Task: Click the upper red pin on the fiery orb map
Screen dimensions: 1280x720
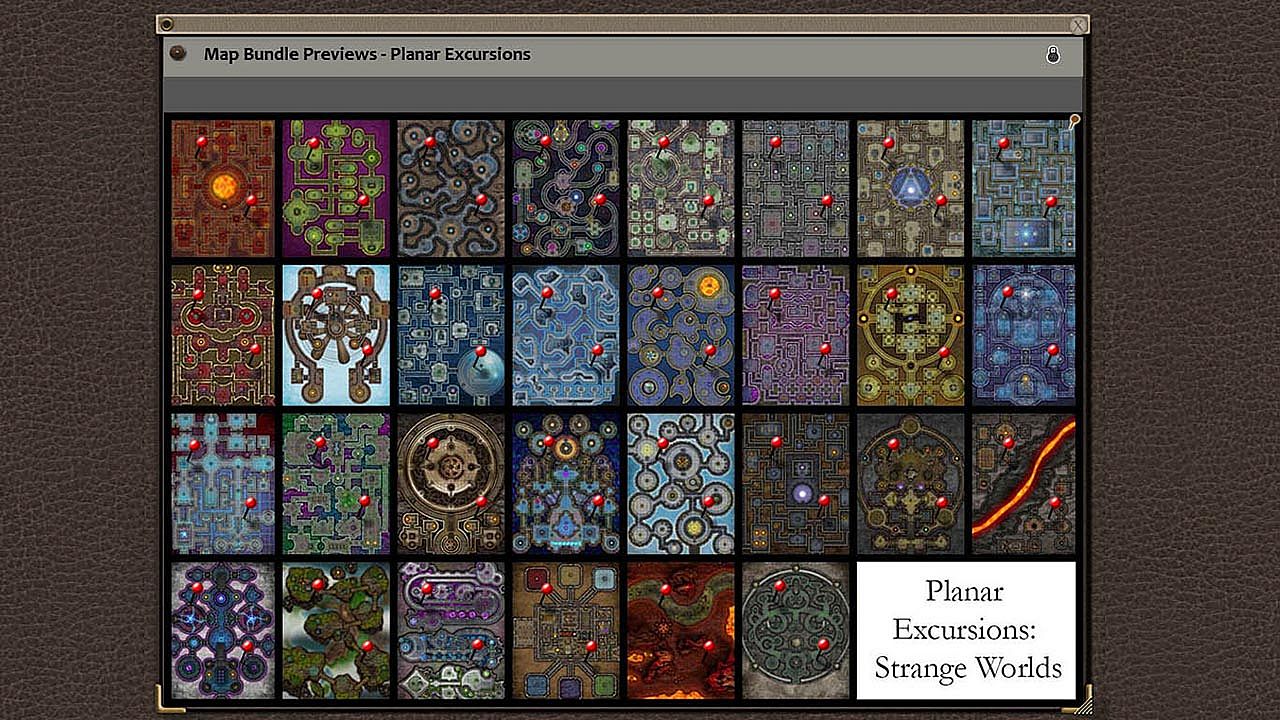Action: click(x=201, y=142)
